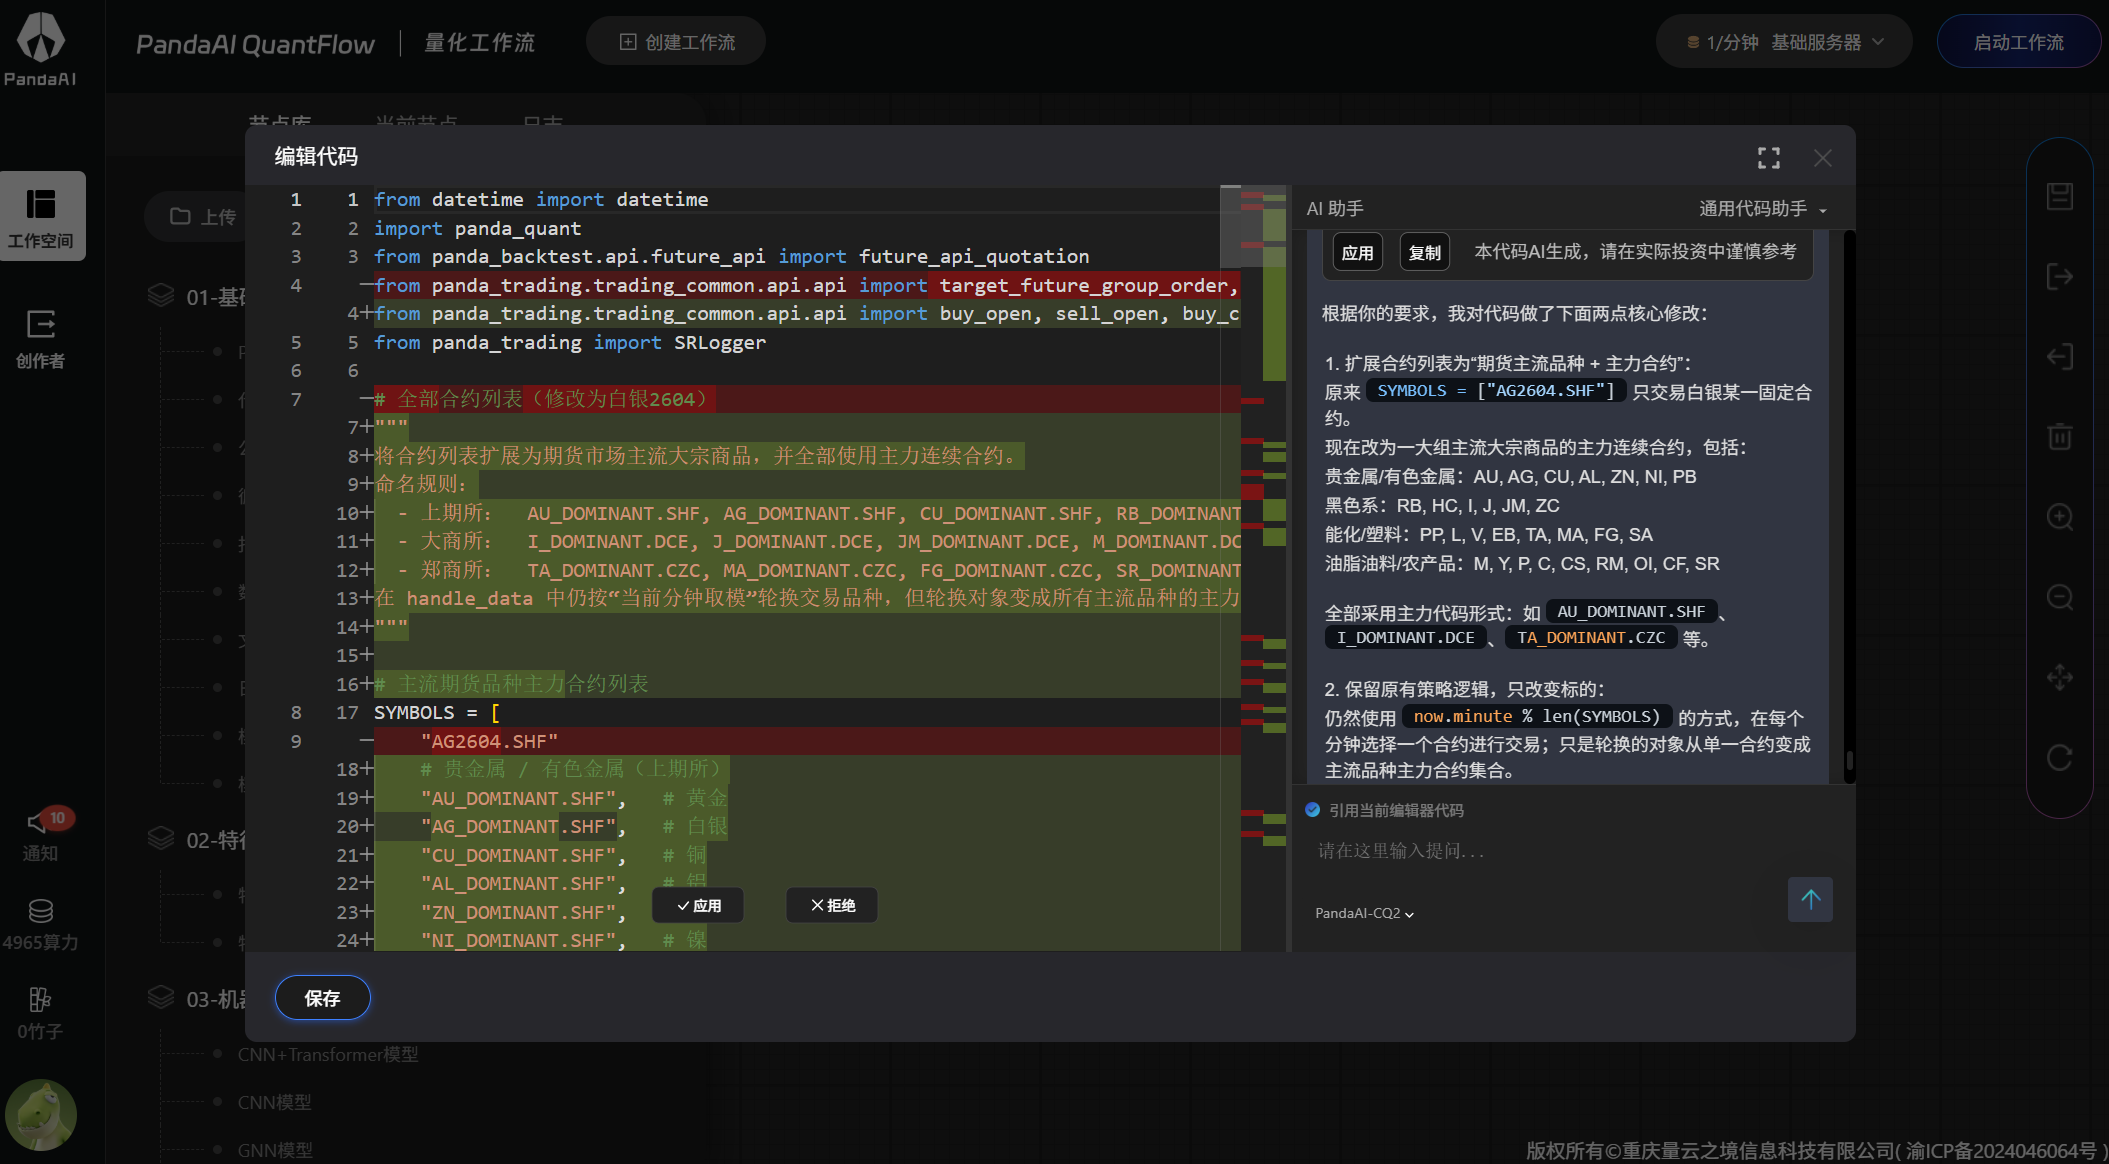This screenshot has height=1164, width=2109.
Task: Click the 'import panda_quant' code line
Action: (x=477, y=228)
